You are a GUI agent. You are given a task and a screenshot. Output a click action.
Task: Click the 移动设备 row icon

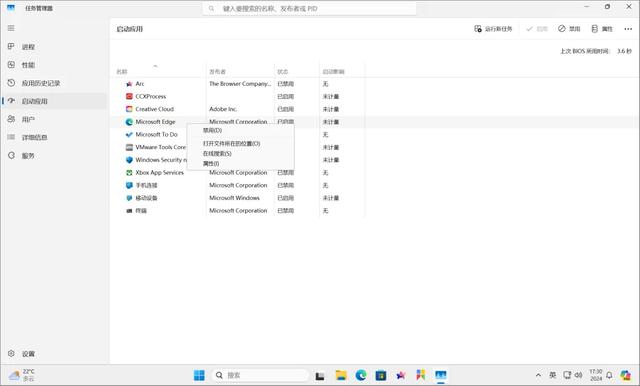click(x=129, y=198)
